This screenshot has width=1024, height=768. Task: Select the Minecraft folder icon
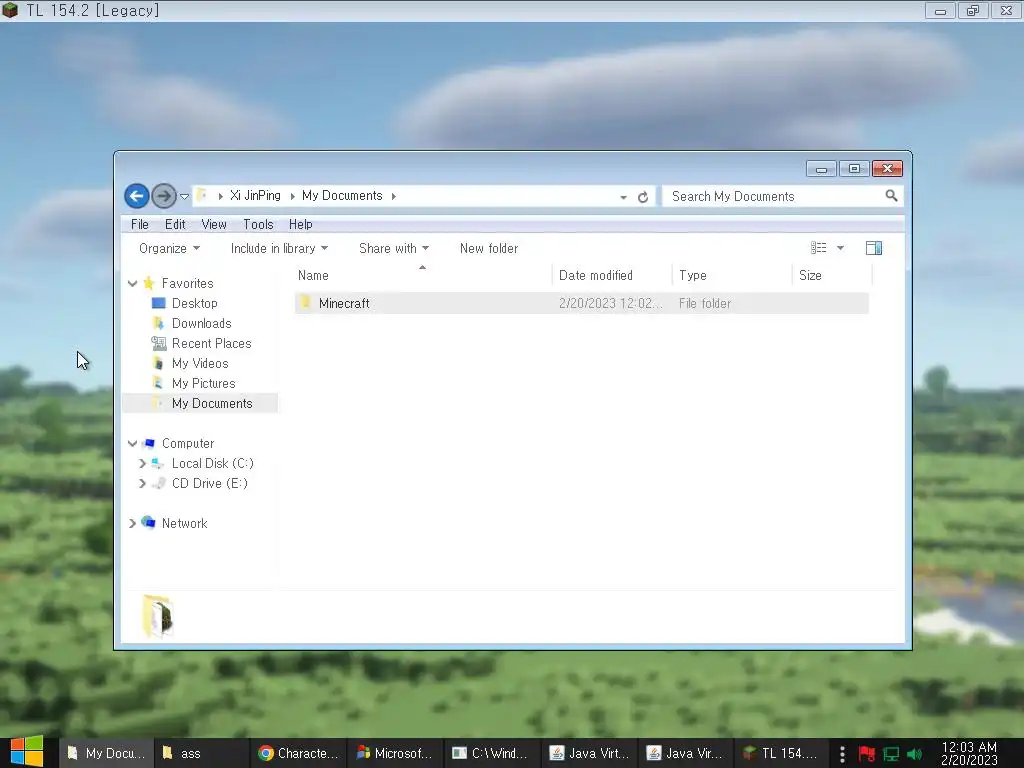(x=305, y=302)
